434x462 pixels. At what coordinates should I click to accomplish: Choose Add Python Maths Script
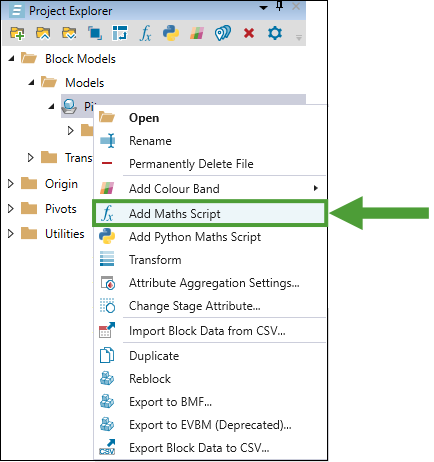(209, 237)
